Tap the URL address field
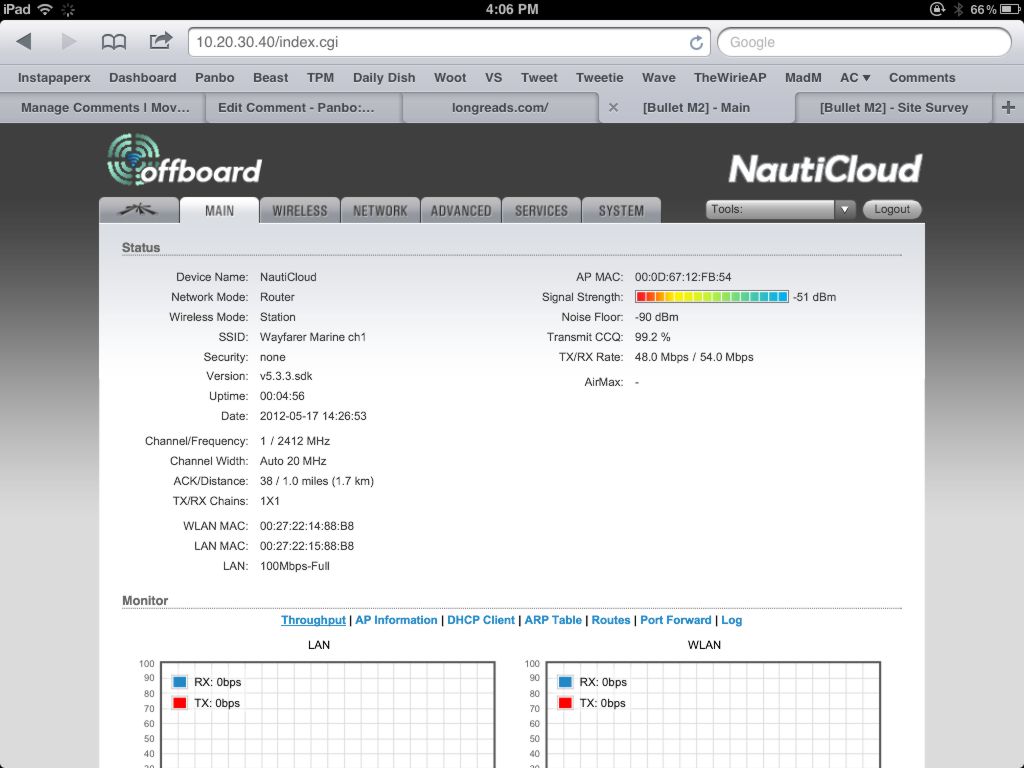This screenshot has height=768, width=1024. pos(449,42)
